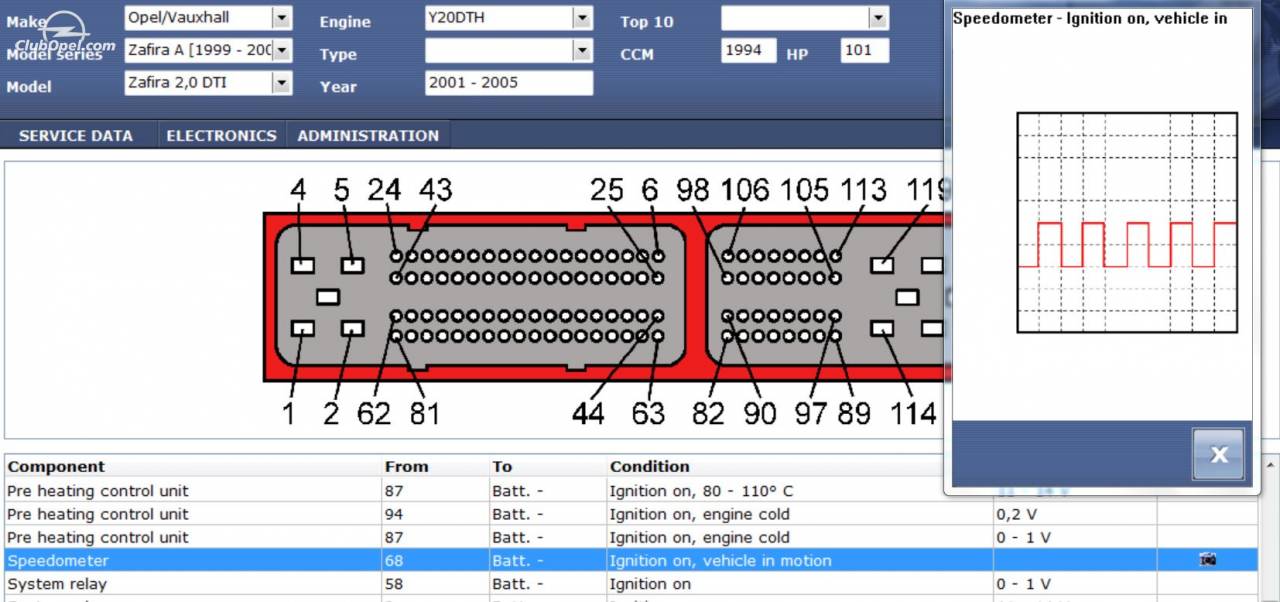Click pin label 90 on the connector diagram
The height and width of the screenshot is (602, 1280).
click(x=759, y=412)
